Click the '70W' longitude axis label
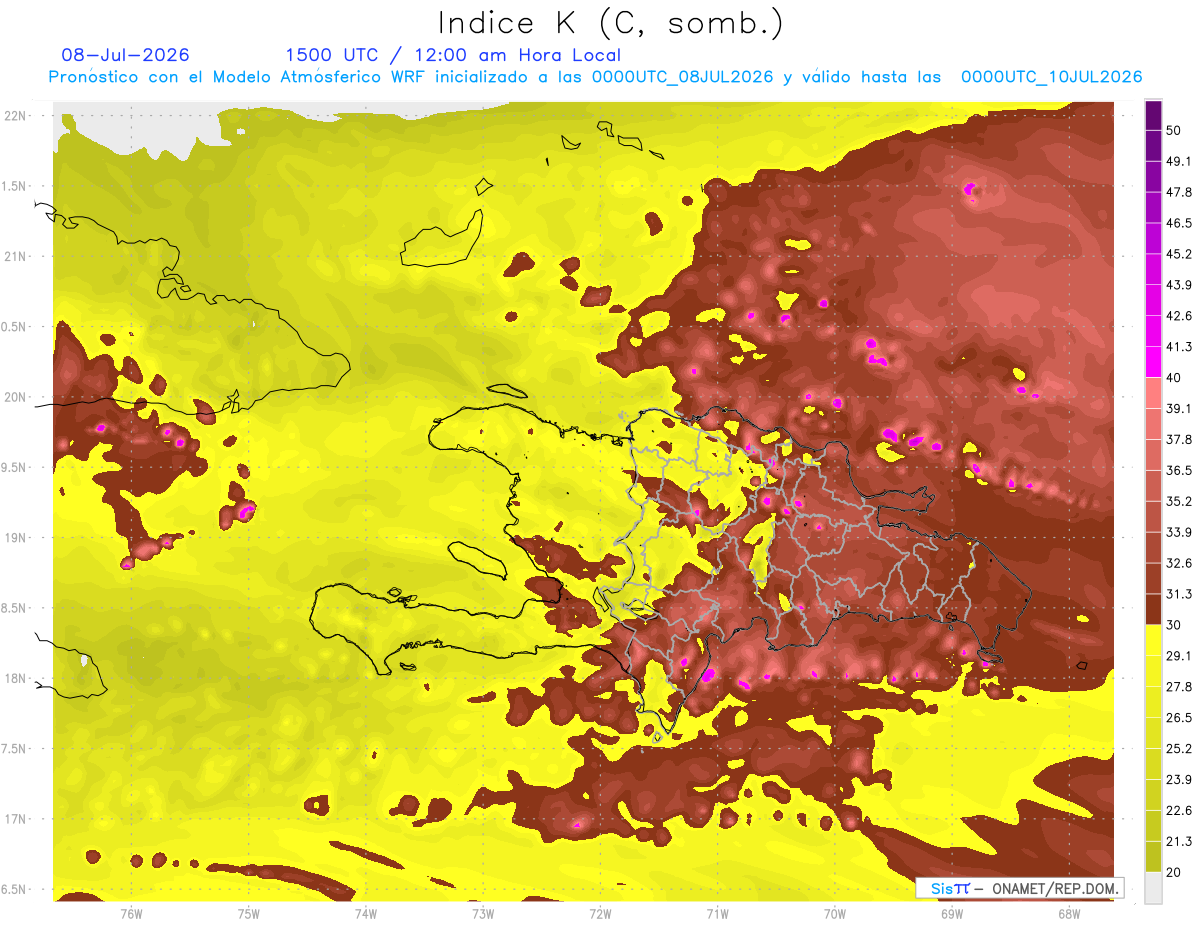Image resolution: width=1200 pixels, height=927 pixels. (835, 913)
